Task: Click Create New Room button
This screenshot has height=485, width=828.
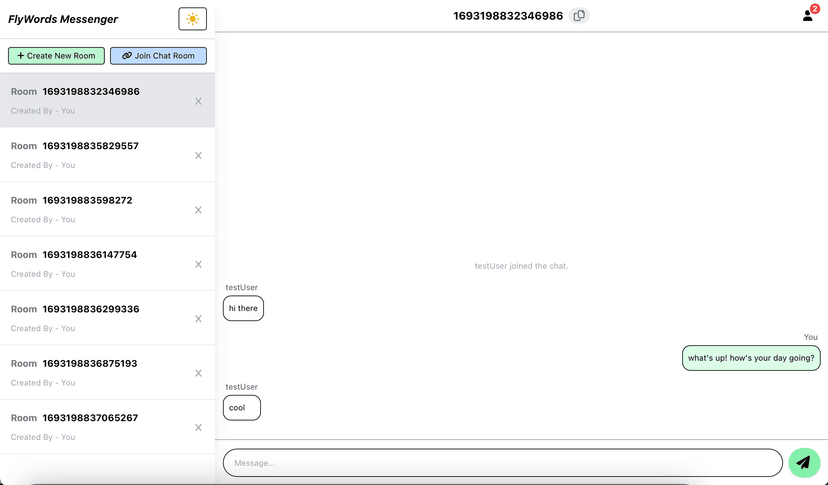Action: 56,55
